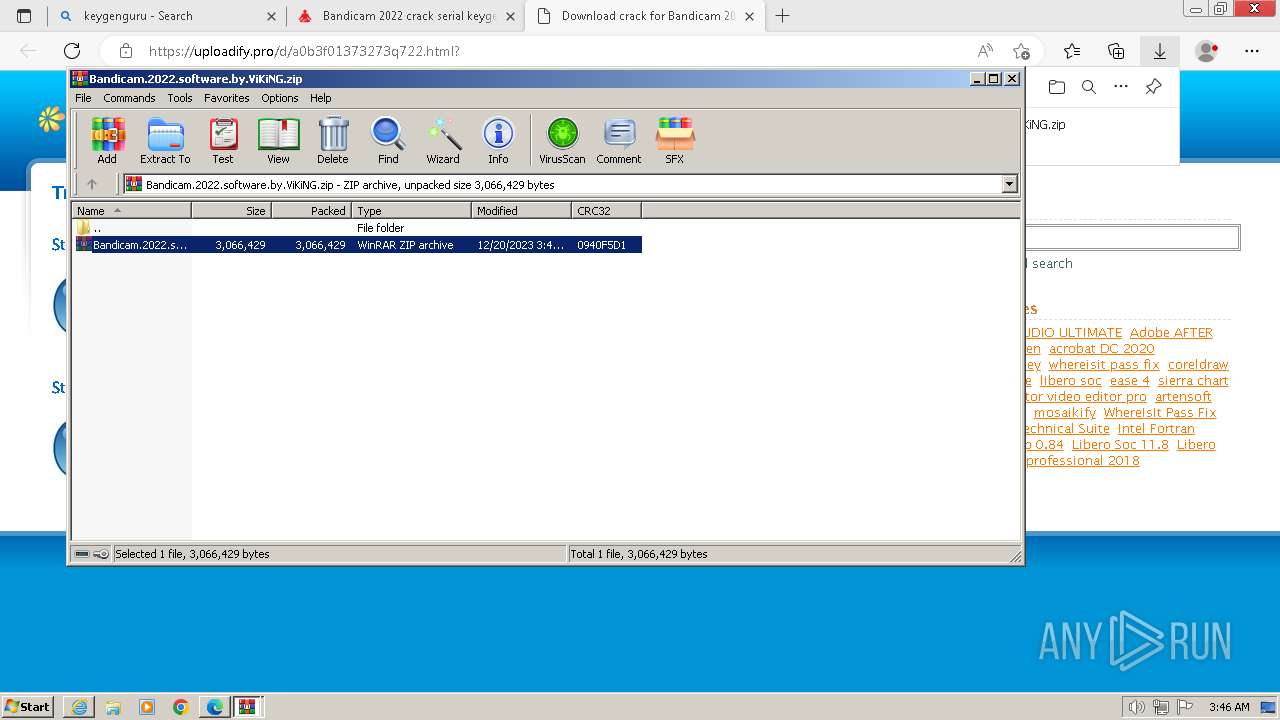Run VirusScan on the archive
This screenshot has height=720, width=1280.
click(562, 140)
